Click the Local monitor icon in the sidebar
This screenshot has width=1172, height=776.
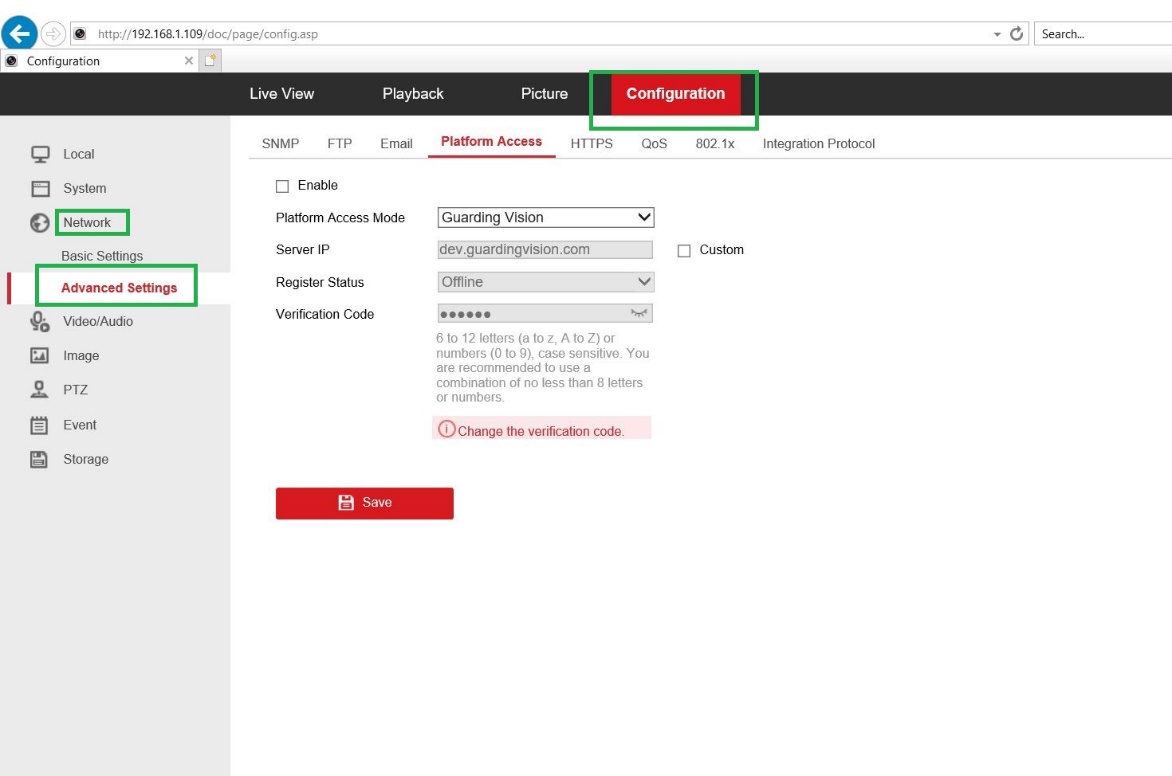(40, 154)
